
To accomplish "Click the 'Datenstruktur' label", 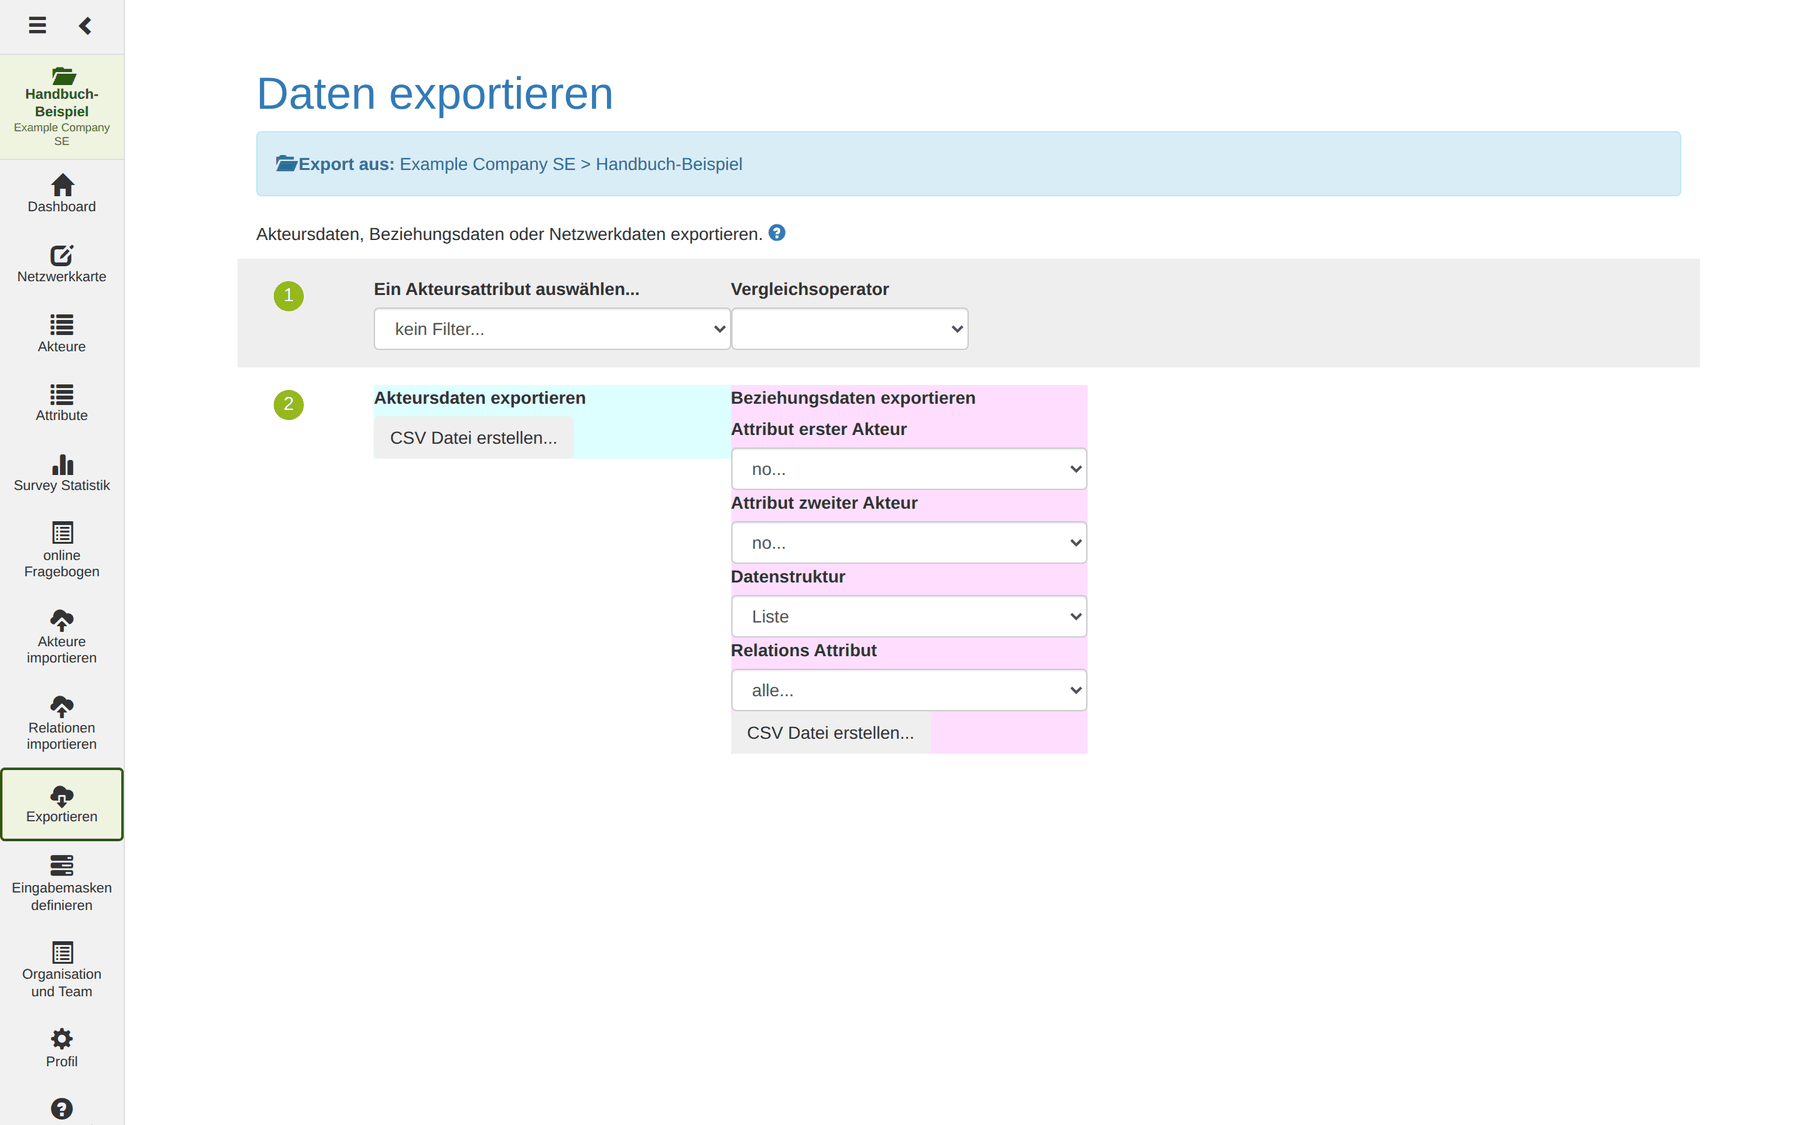I will (x=788, y=577).
